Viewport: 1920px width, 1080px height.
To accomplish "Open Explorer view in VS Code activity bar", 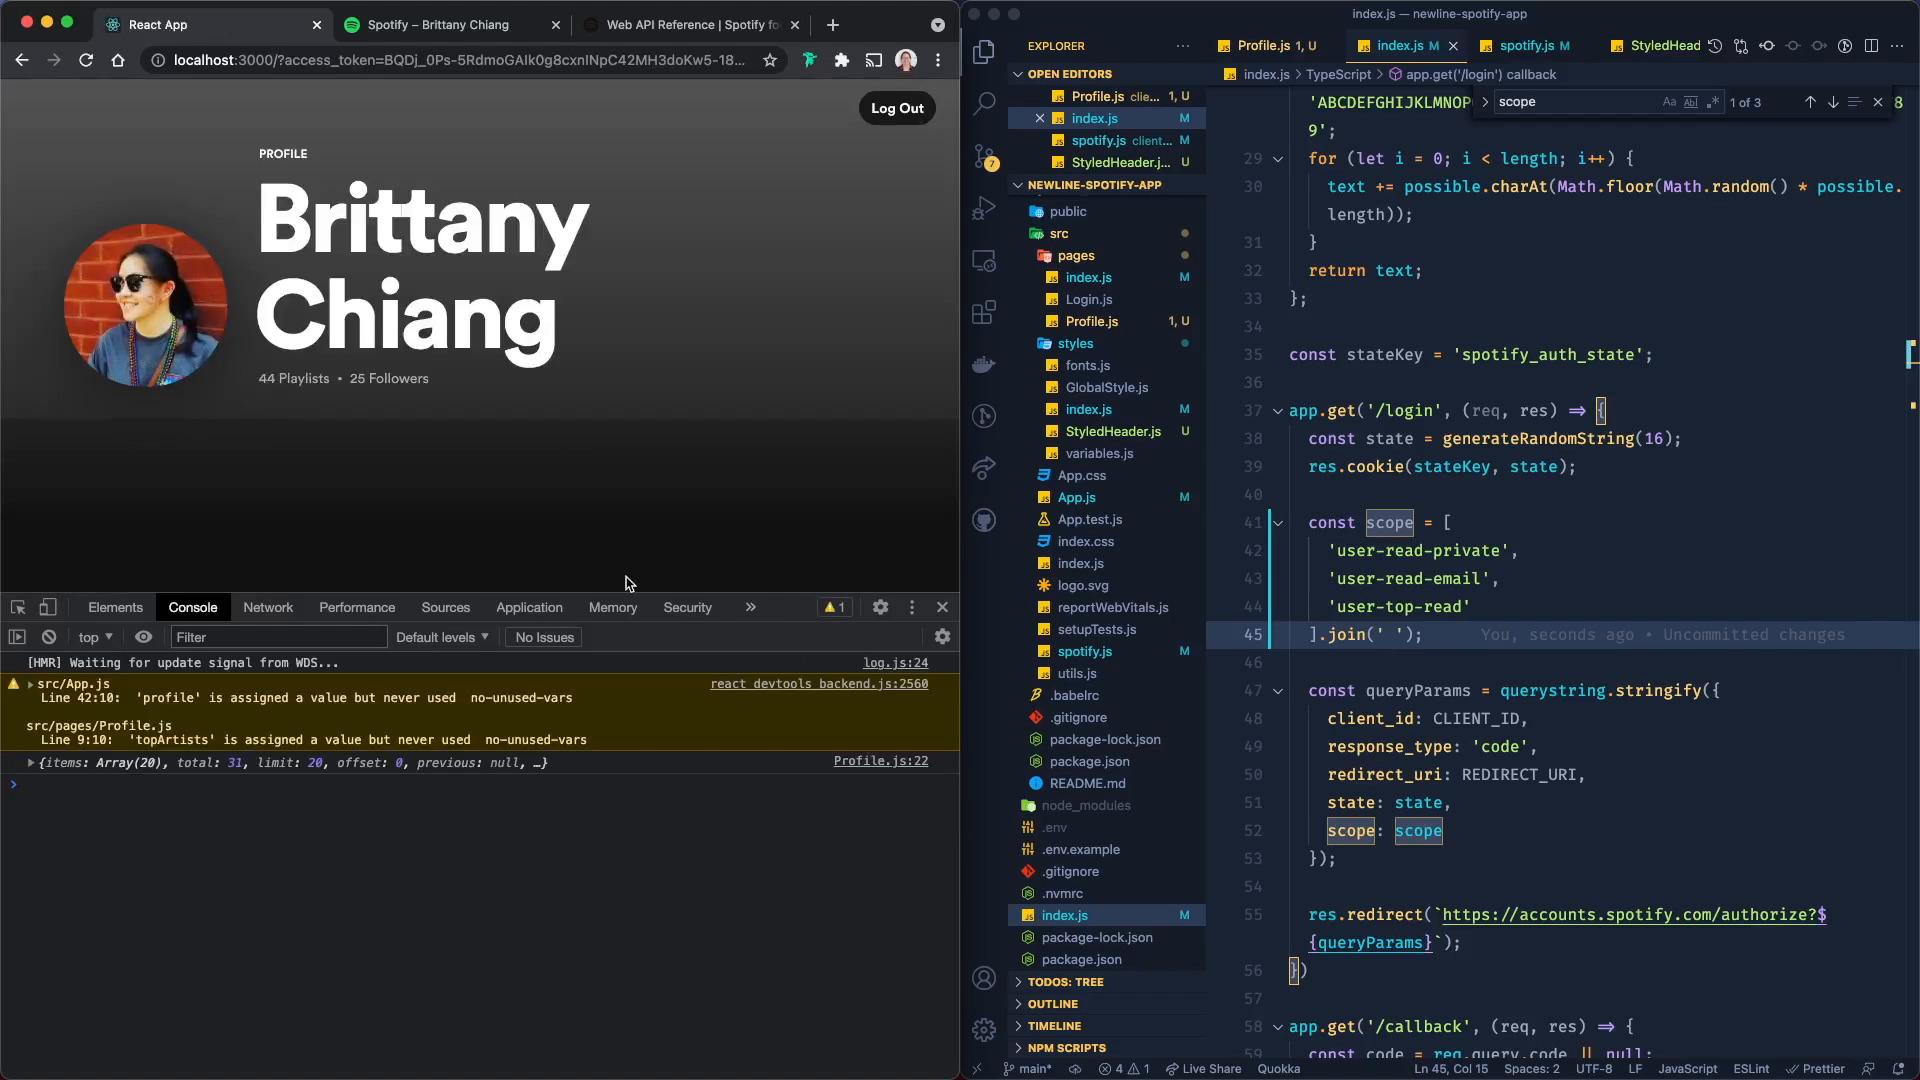I will (984, 51).
